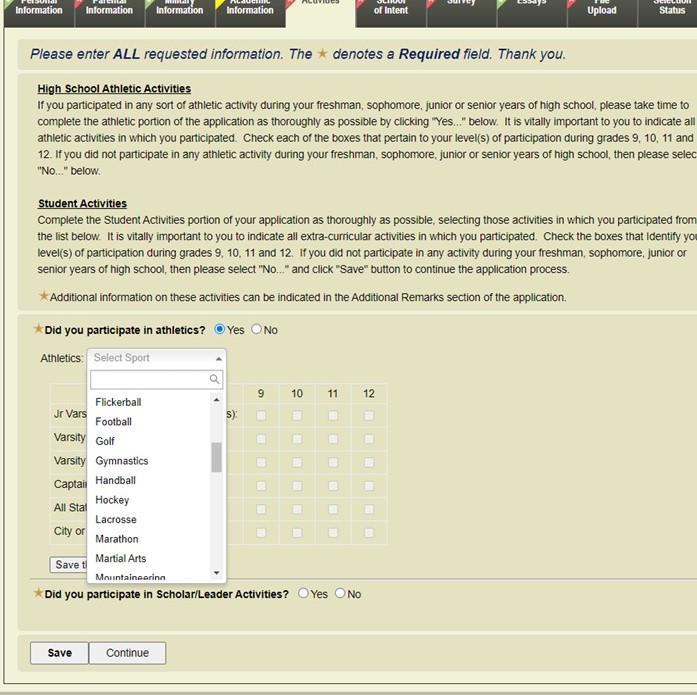Choose Yes for Scholar/Leader Activities
The width and height of the screenshot is (697, 695).
pyautogui.click(x=304, y=594)
